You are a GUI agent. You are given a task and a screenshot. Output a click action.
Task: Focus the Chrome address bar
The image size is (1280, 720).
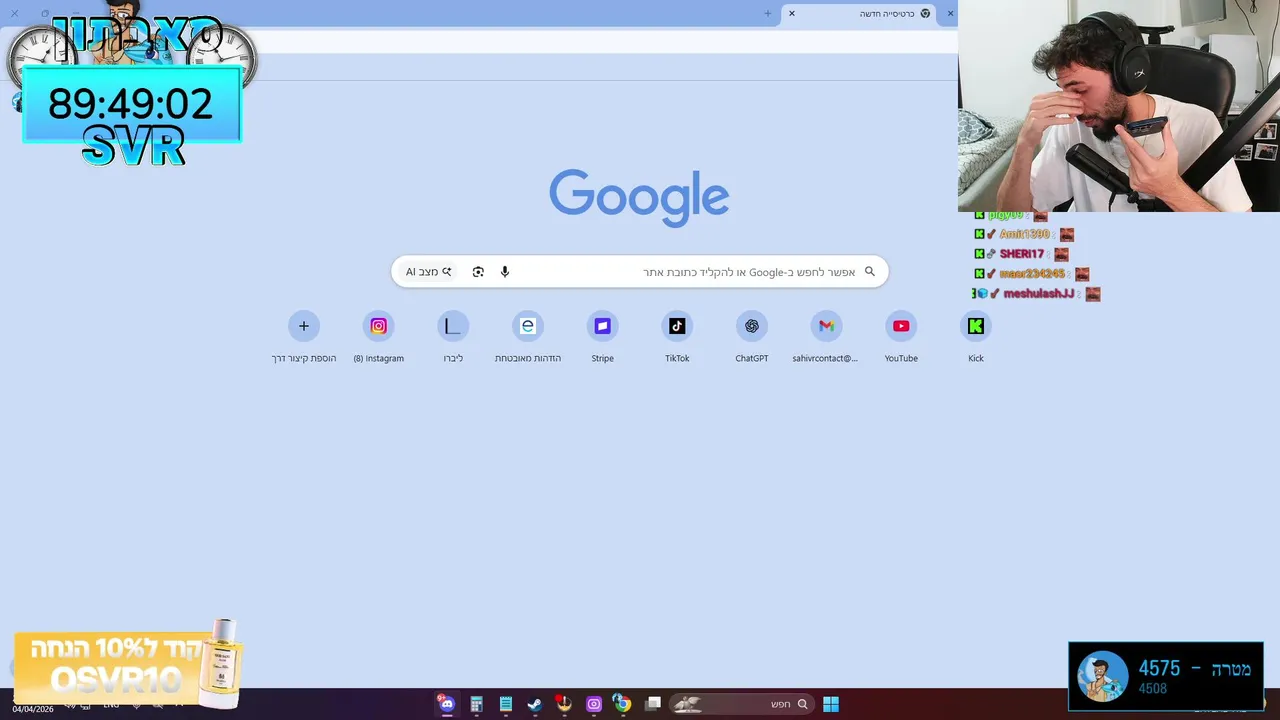(600, 41)
